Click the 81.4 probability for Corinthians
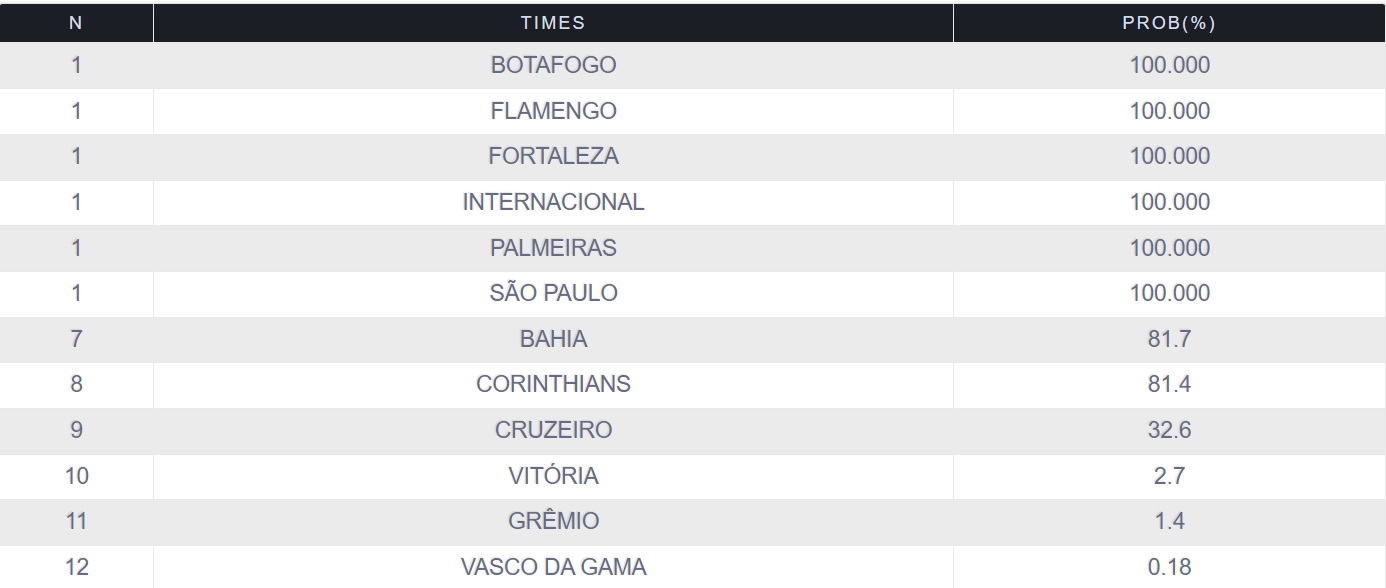The height and width of the screenshot is (588, 1386). pos(1169,384)
